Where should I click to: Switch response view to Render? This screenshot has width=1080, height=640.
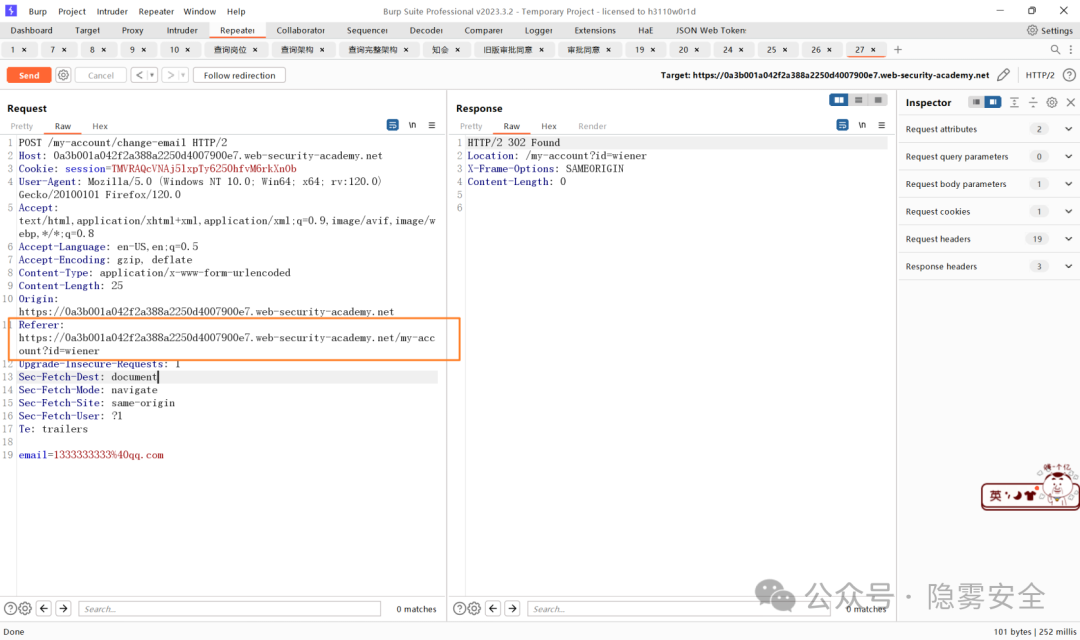[592, 126]
